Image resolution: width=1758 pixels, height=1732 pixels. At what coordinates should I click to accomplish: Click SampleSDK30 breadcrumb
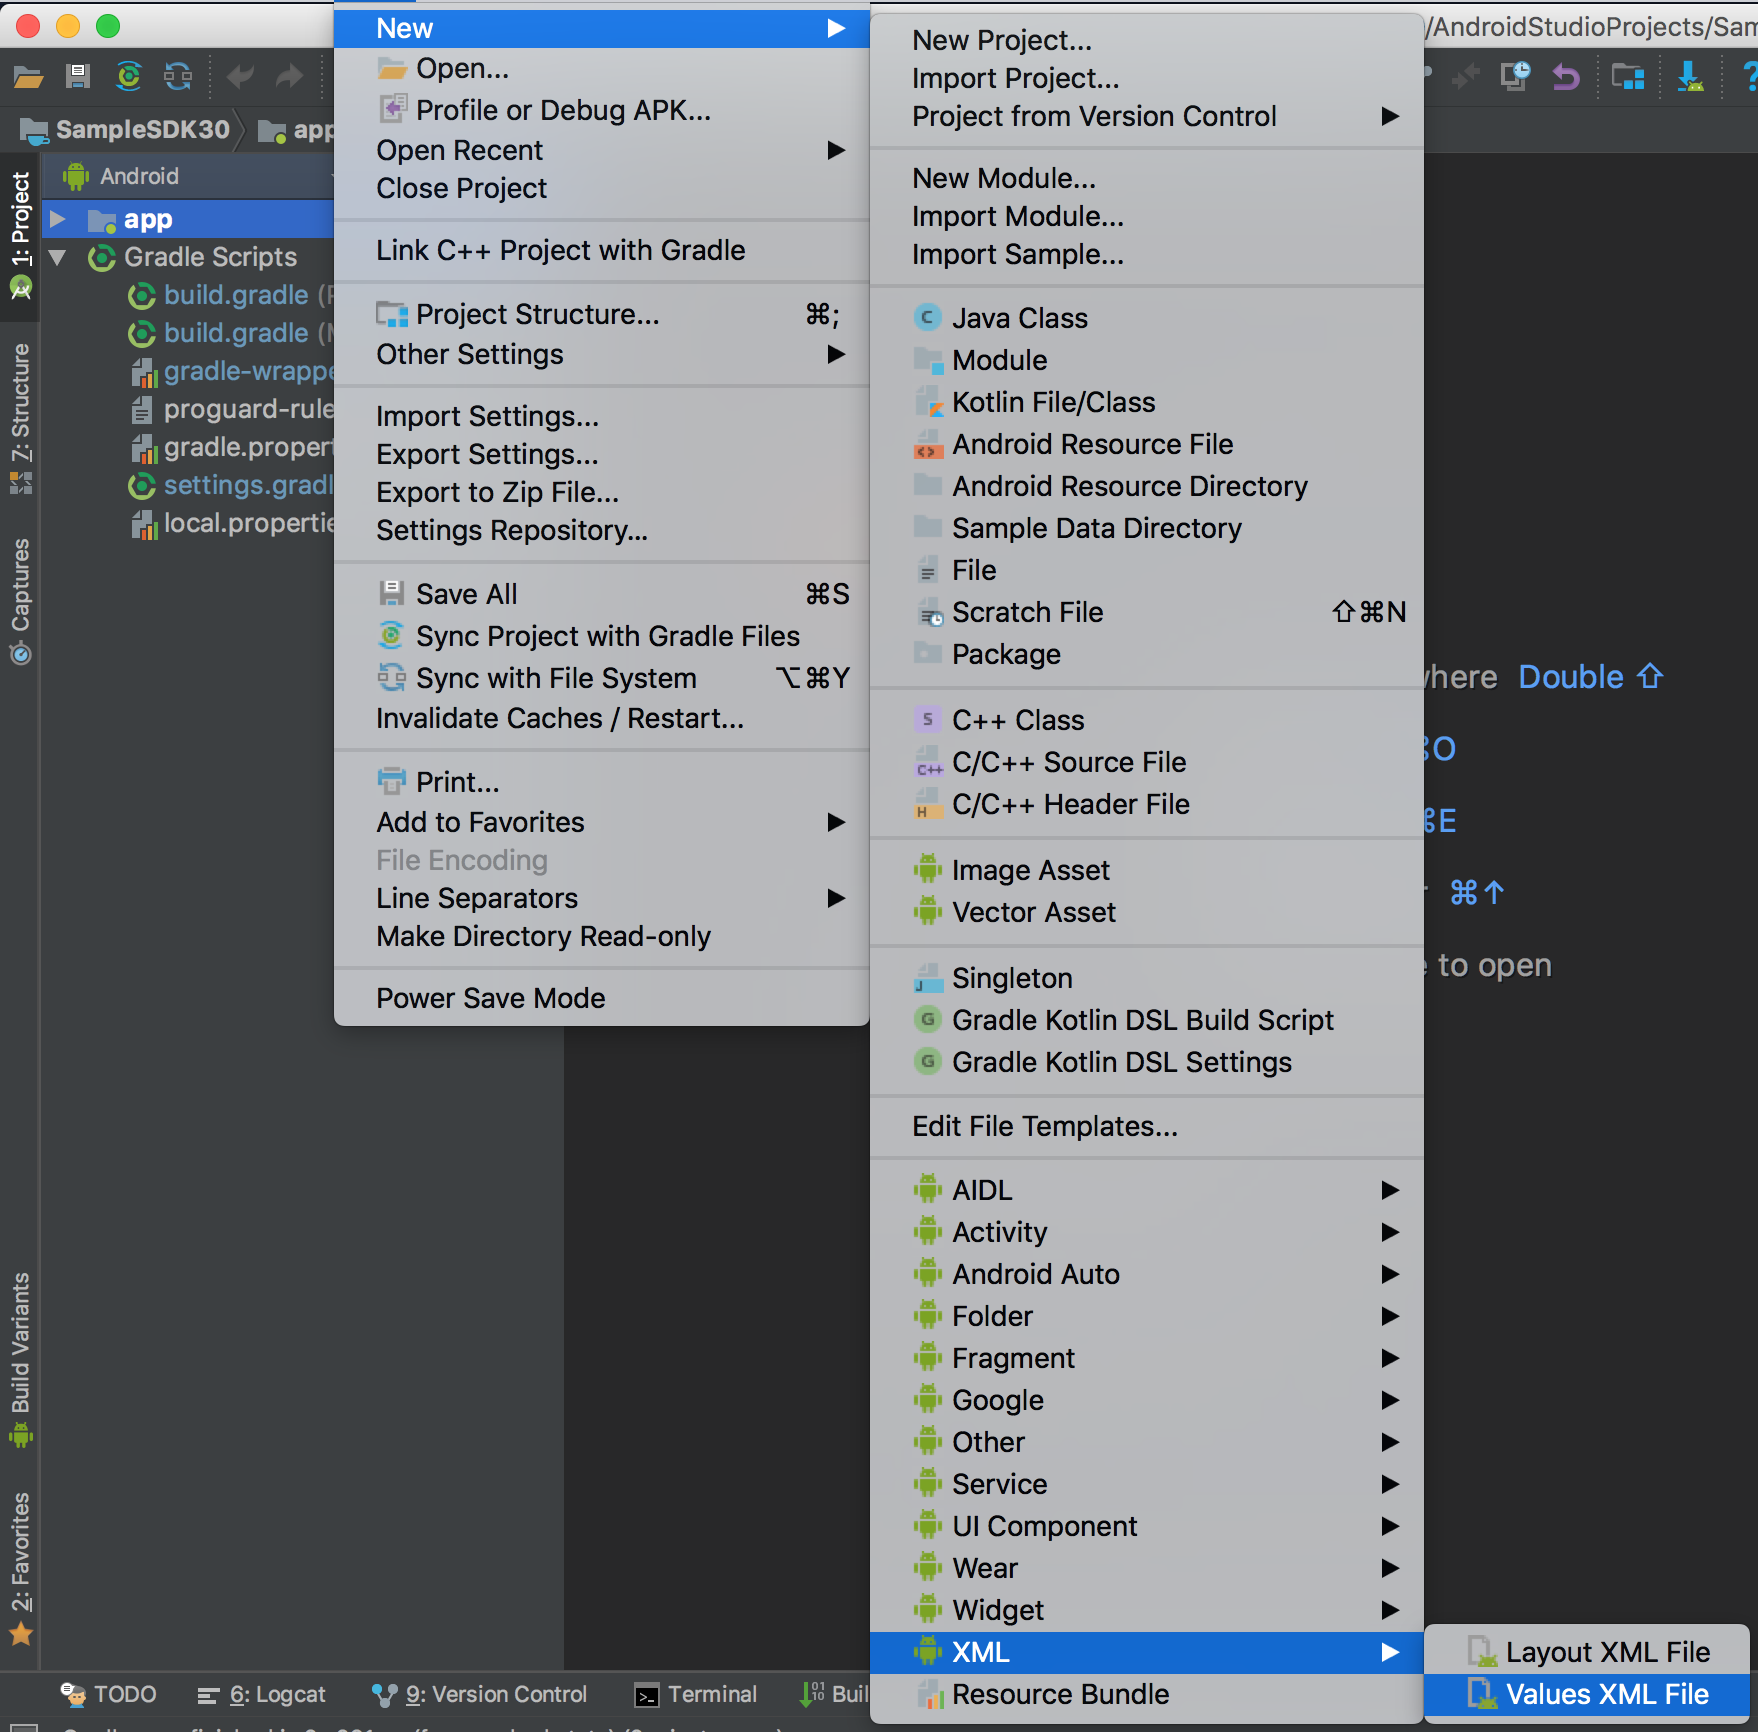tap(126, 130)
